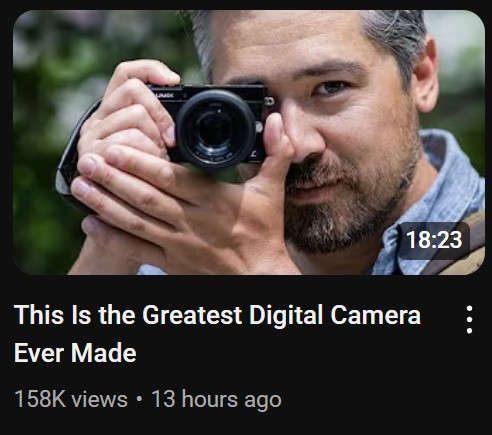Open the three-dot video options menu
492x435 pixels.
[x=469, y=319]
